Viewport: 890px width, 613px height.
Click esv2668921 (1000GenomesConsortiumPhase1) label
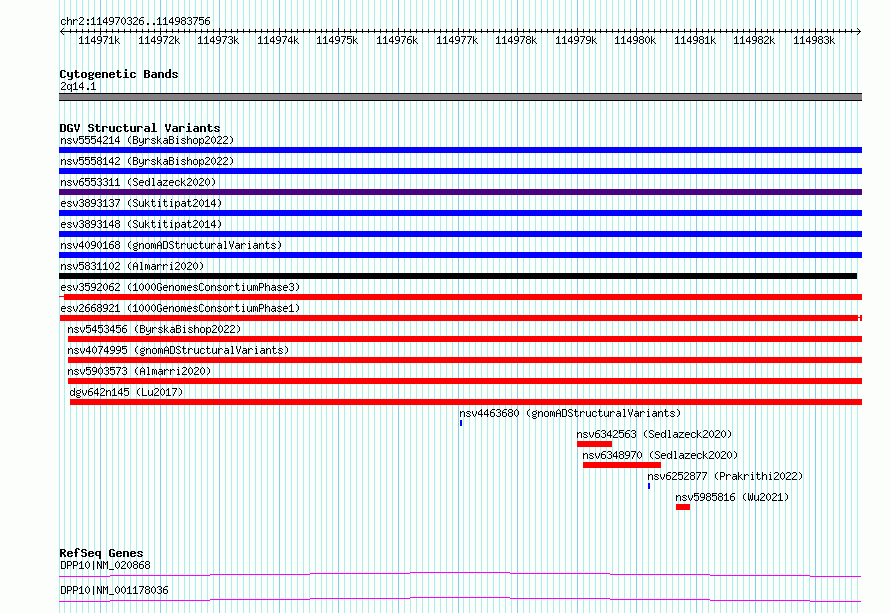click(x=180, y=308)
